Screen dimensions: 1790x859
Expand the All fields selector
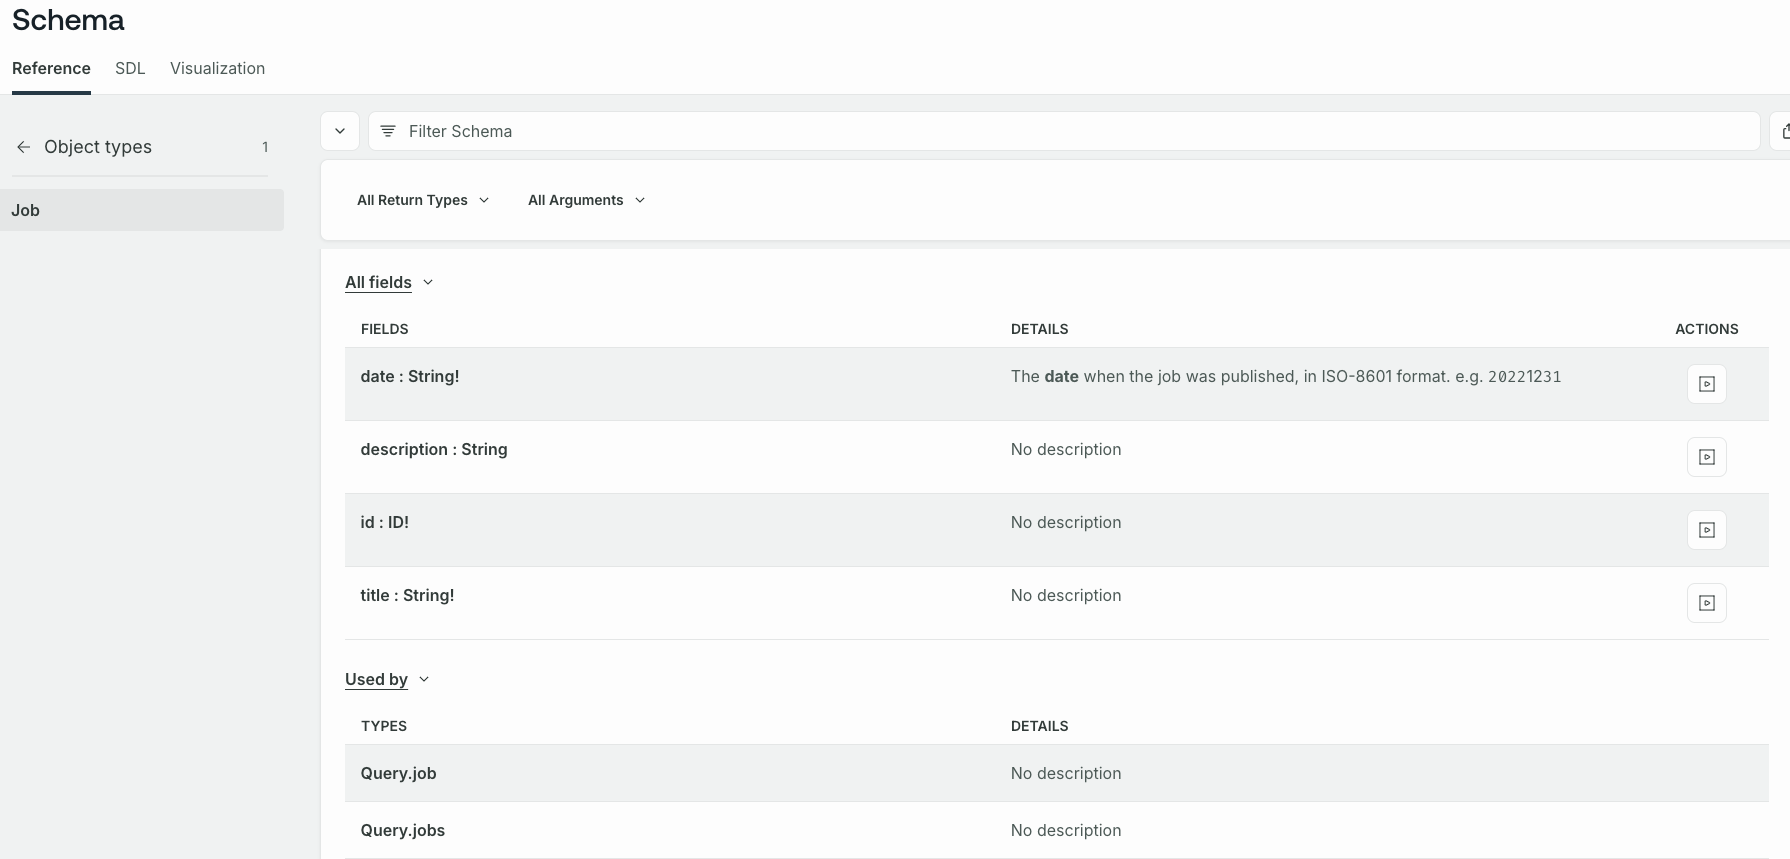click(x=389, y=282)
